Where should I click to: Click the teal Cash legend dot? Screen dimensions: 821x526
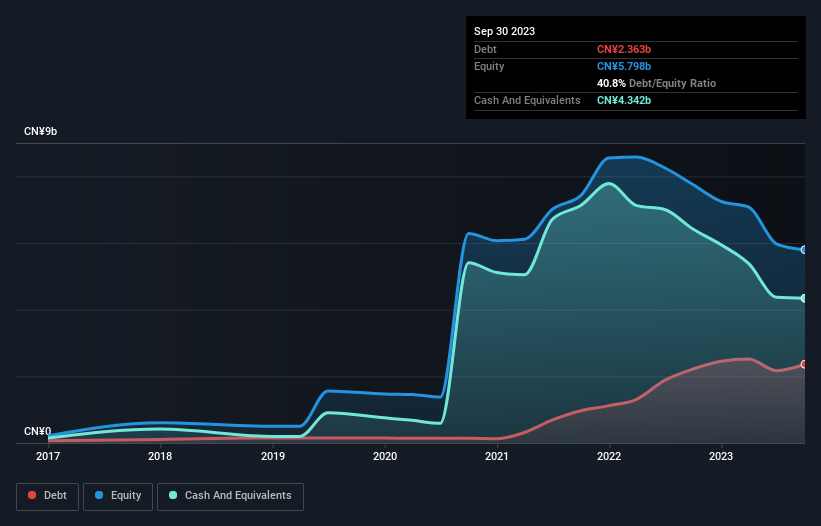[173, 495]
